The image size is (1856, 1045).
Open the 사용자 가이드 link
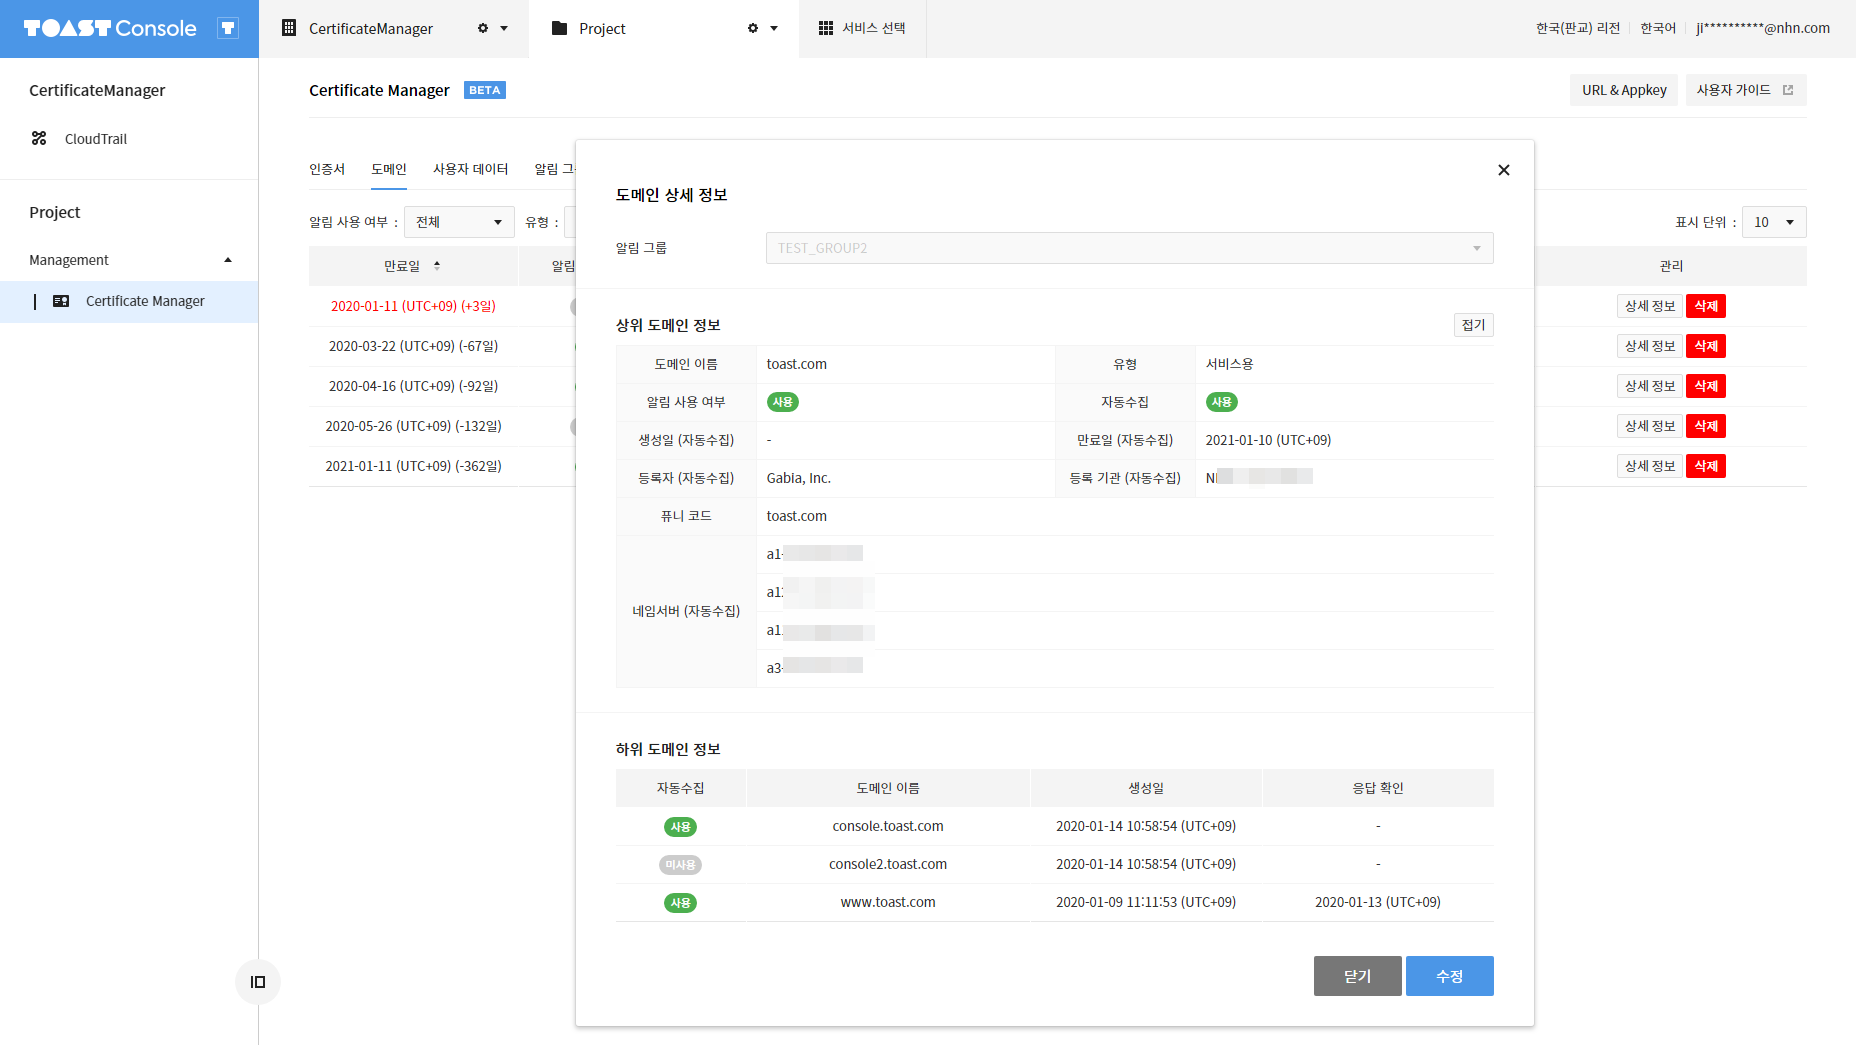(1745, 90)
